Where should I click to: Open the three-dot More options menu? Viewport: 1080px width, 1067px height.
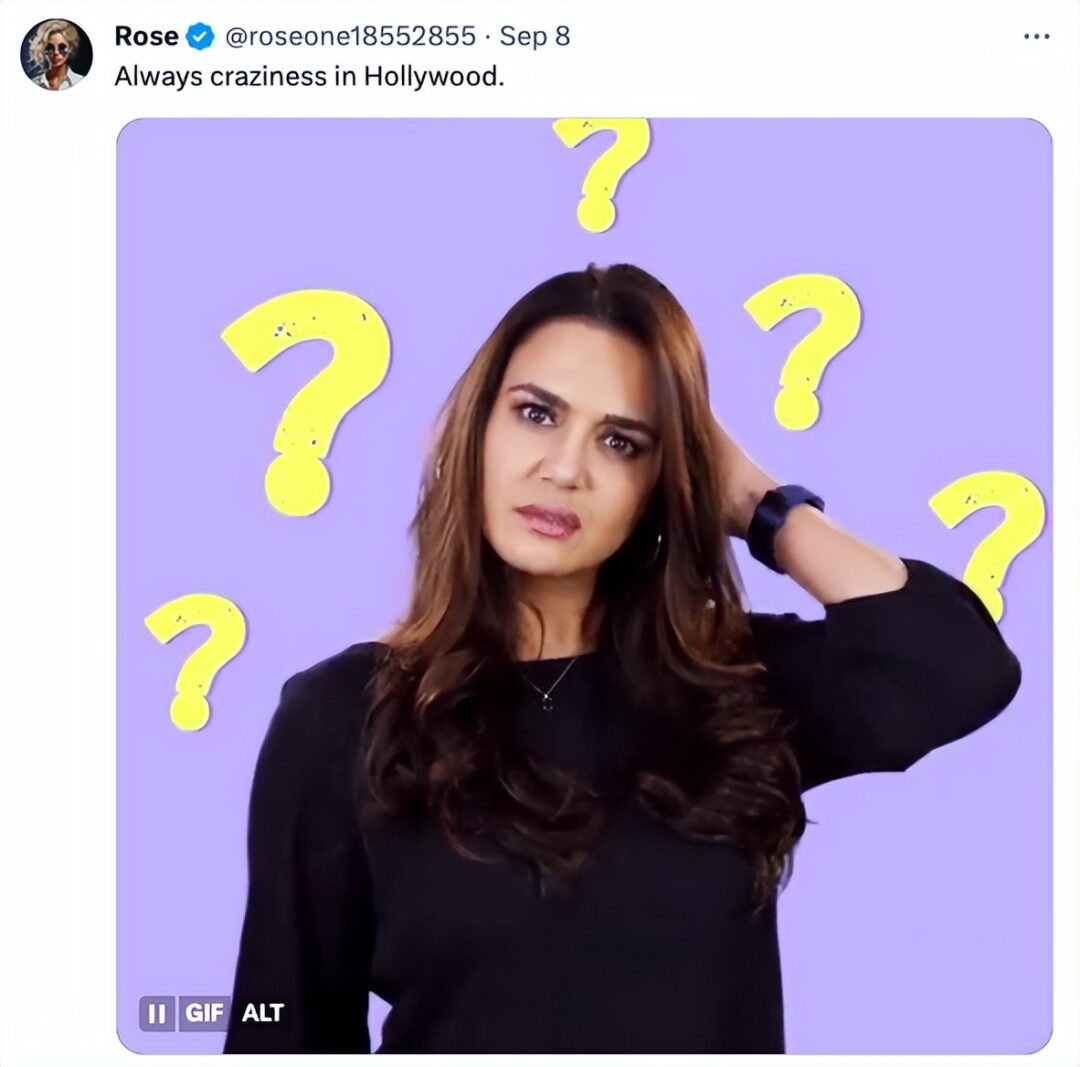tap(1035, 36)
